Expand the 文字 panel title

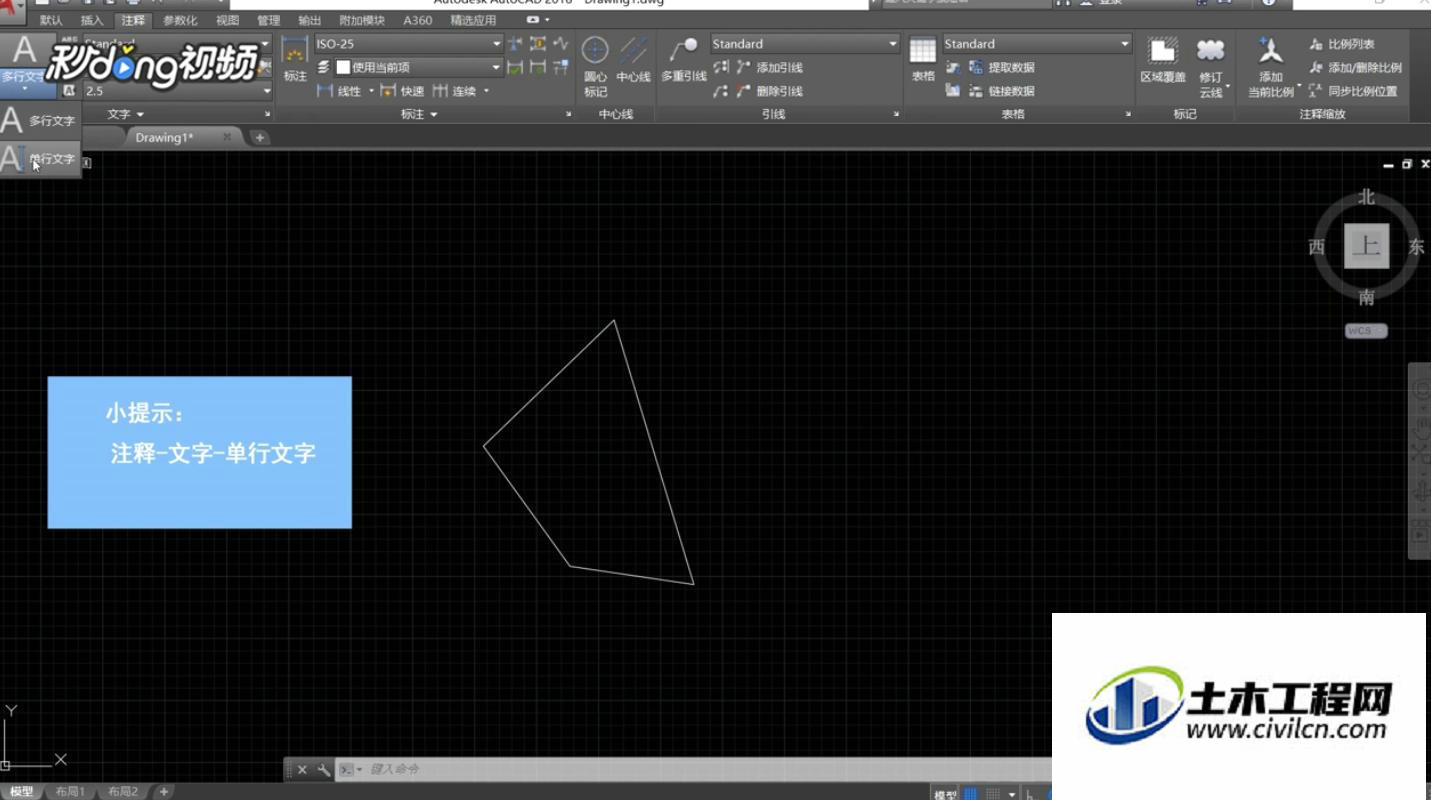[x=126, y=114]
